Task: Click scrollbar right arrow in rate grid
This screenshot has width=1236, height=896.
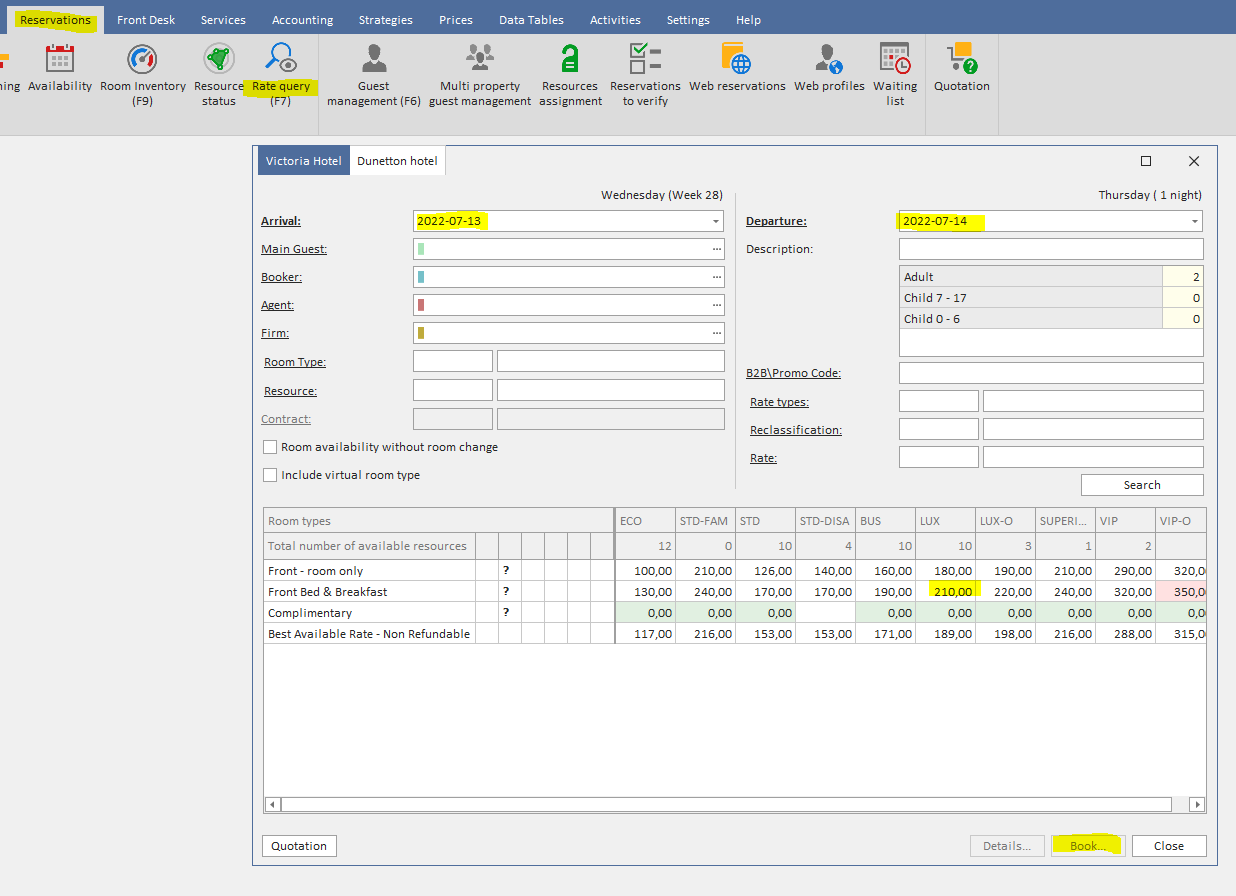Action: [1197, 804]
